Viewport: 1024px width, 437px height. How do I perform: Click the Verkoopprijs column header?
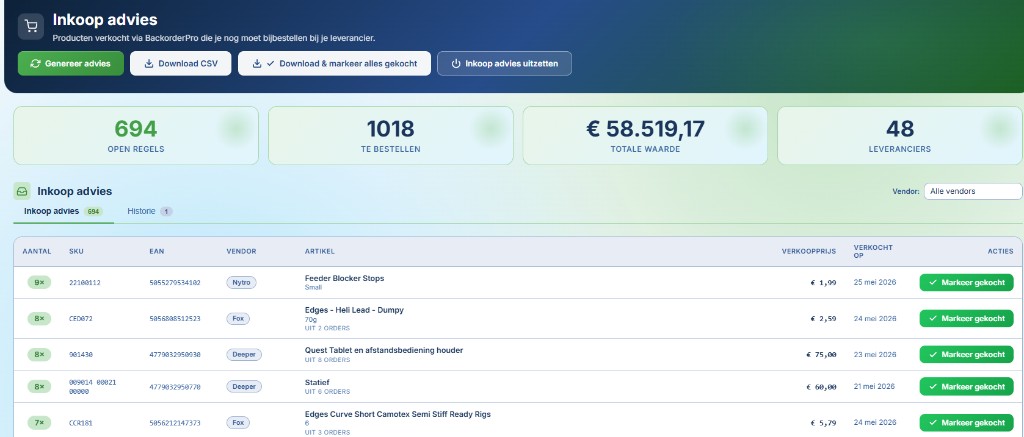pyautogui.click(x=809, y=251)
